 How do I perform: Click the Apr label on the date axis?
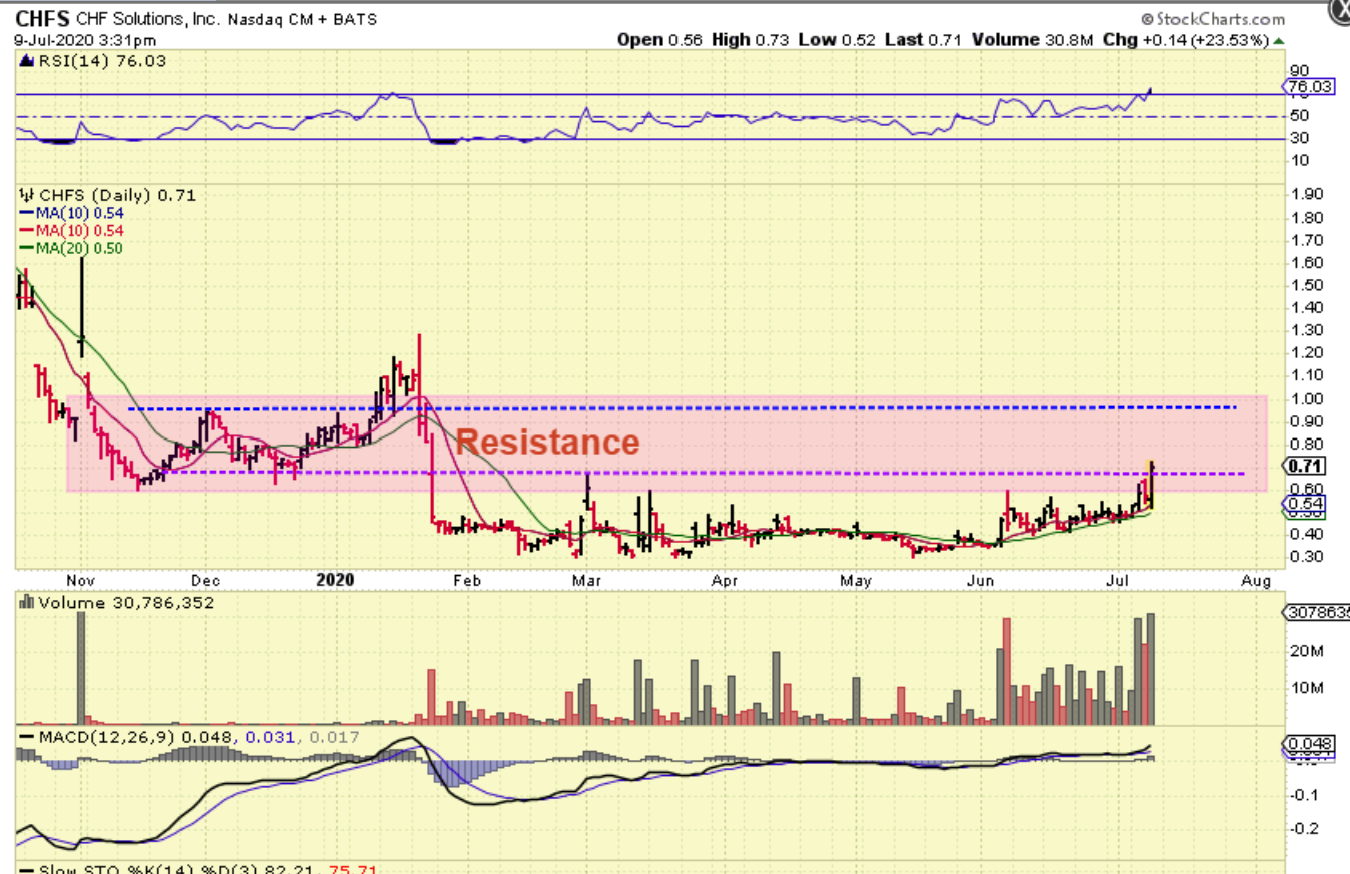tap(724, 579)
